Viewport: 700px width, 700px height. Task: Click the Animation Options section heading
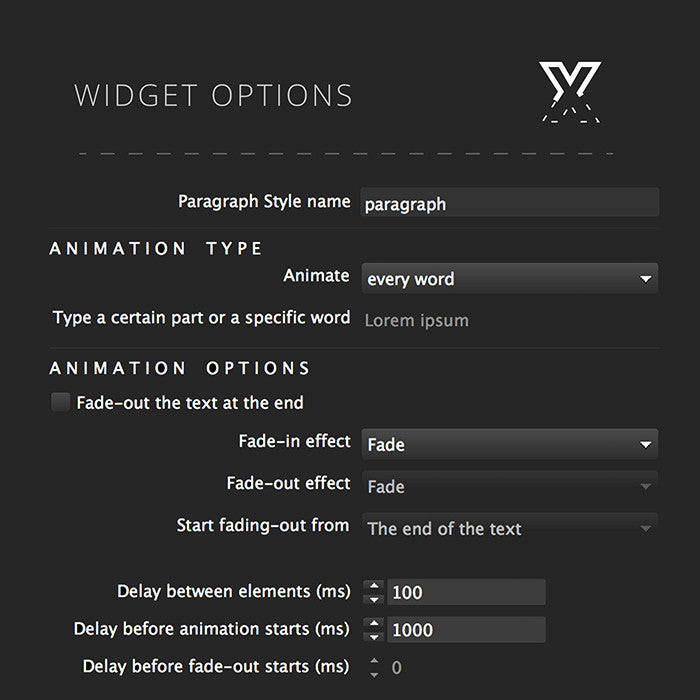[179, 368]
